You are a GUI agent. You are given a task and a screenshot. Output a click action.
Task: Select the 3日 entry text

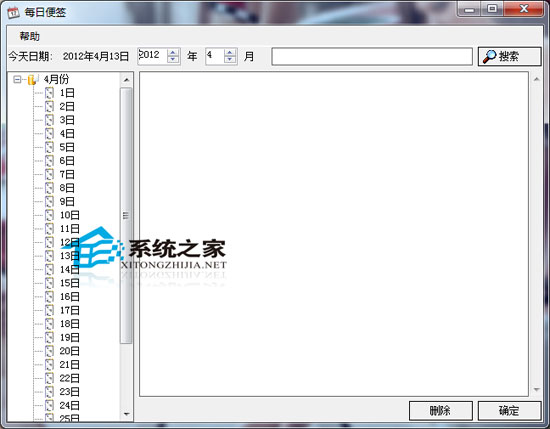click(x=67, y=120)
